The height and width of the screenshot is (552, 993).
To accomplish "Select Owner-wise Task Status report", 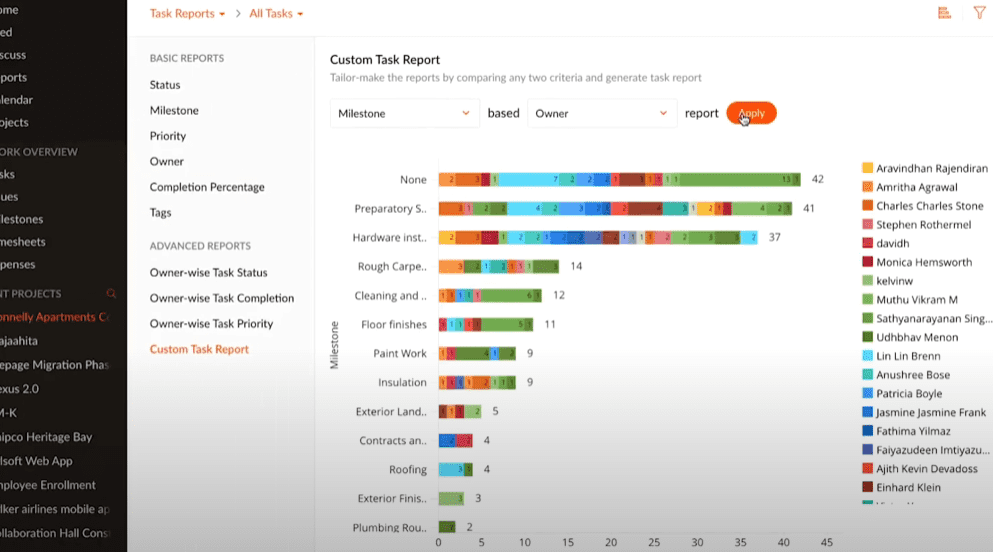I will (208, 272).
